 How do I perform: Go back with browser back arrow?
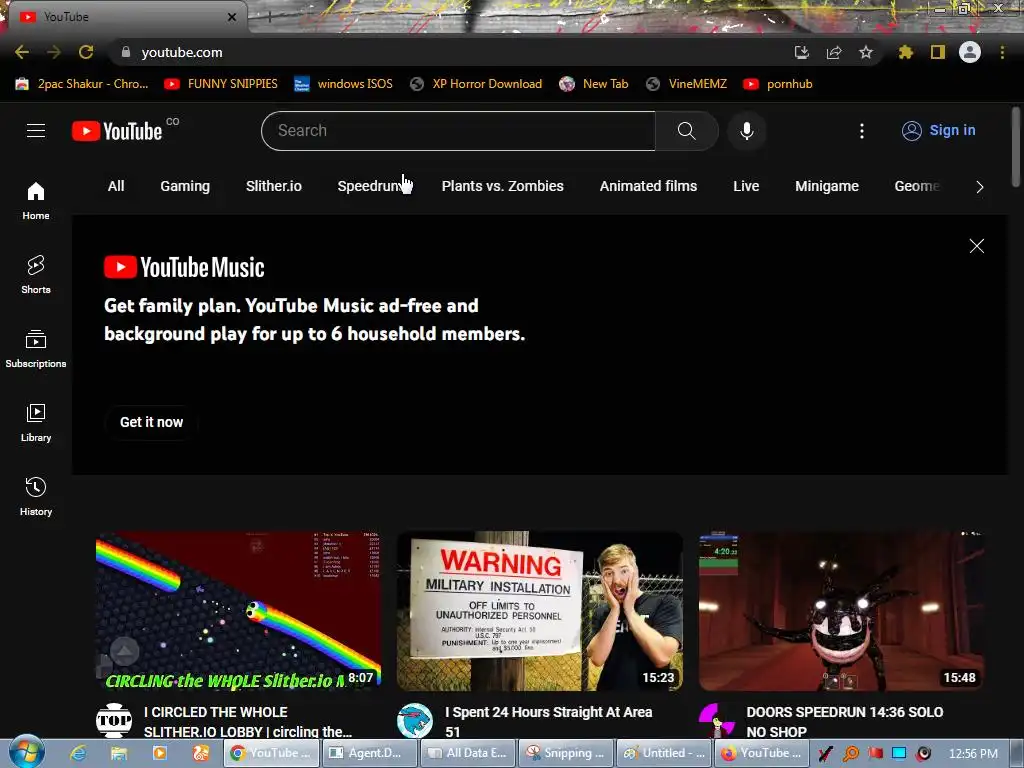[x=22, y=52]
